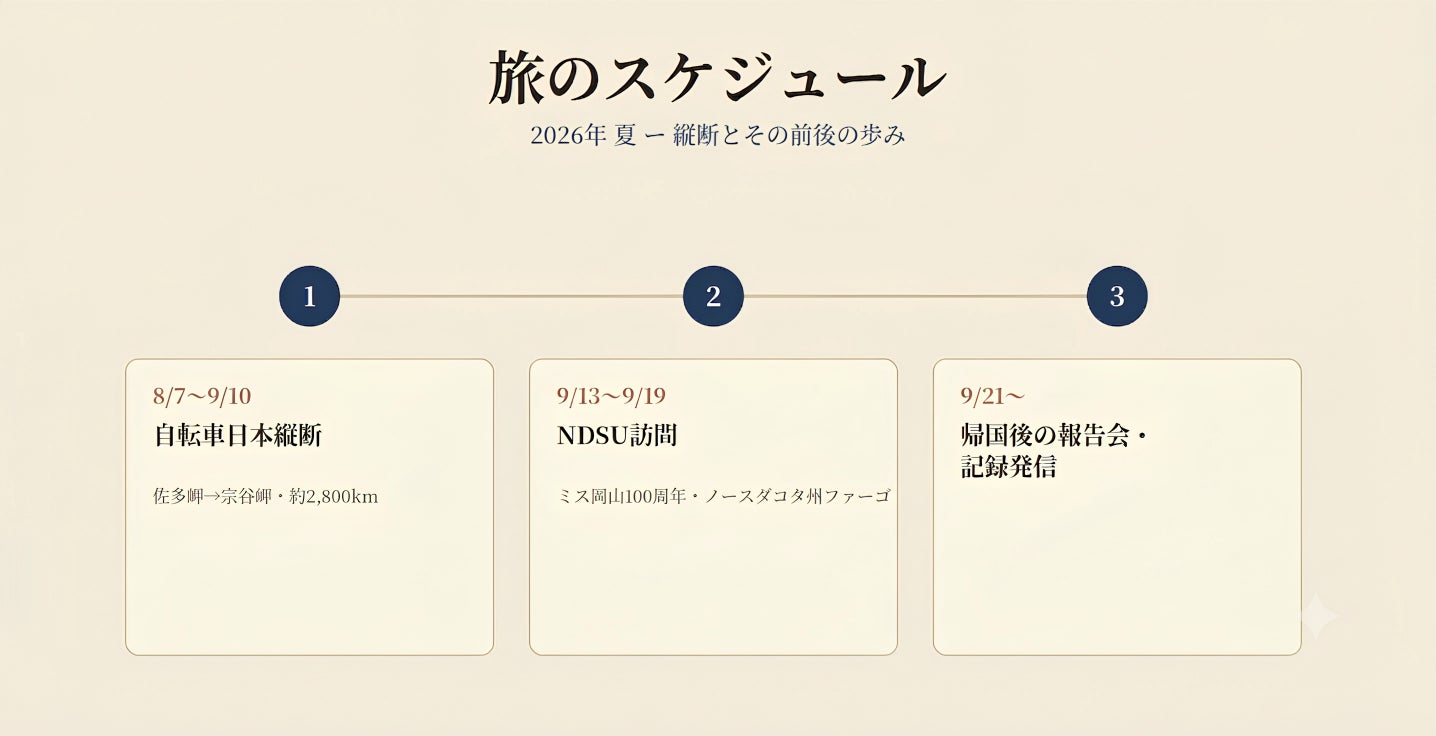Click the step 1 circle marker
Image resolution: width=1436 pixels, height=736 pixels.
(x=309, y=296)
